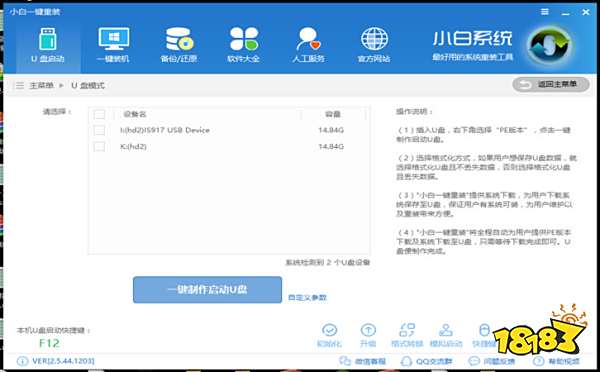Open the 一键装机 one-click install tab
Viewport: 600px width, 372px height.
pos(113,45)
